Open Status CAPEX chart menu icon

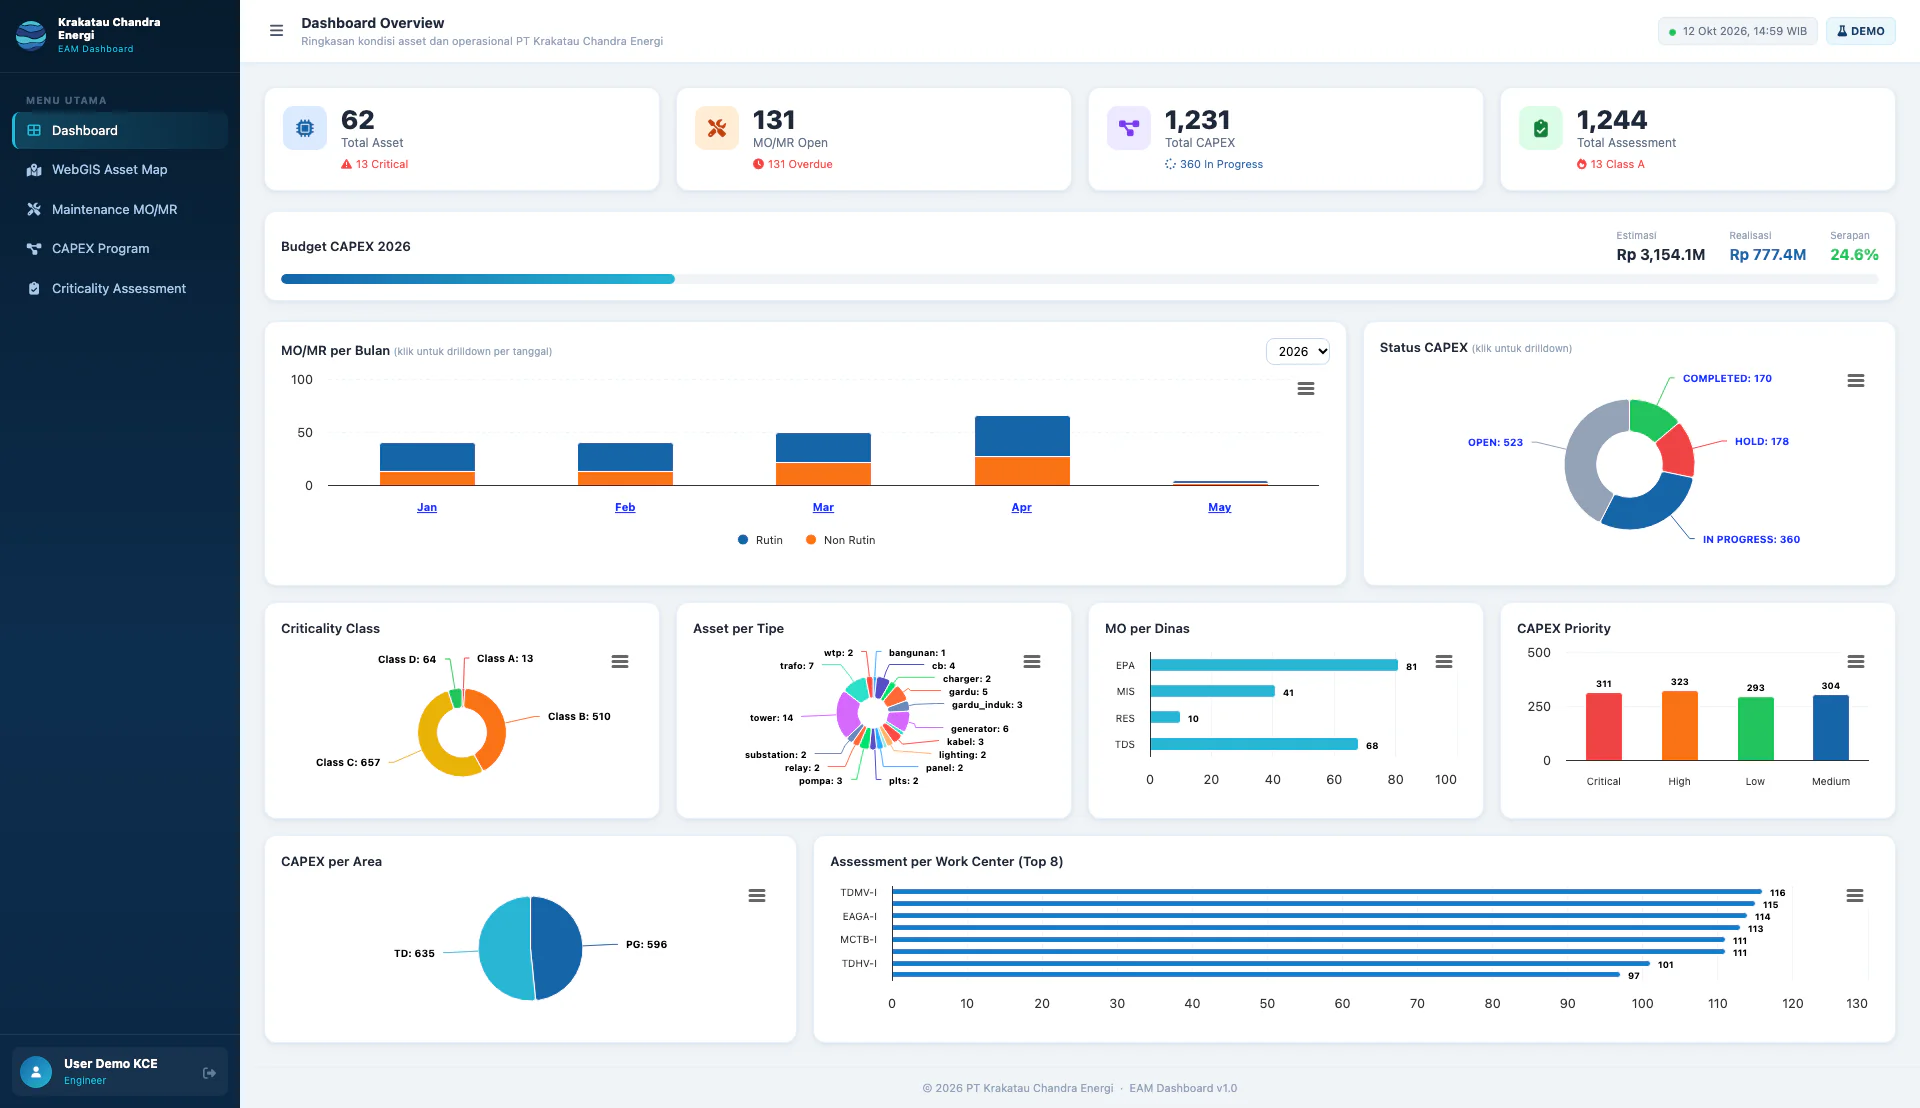(1856, 381)
